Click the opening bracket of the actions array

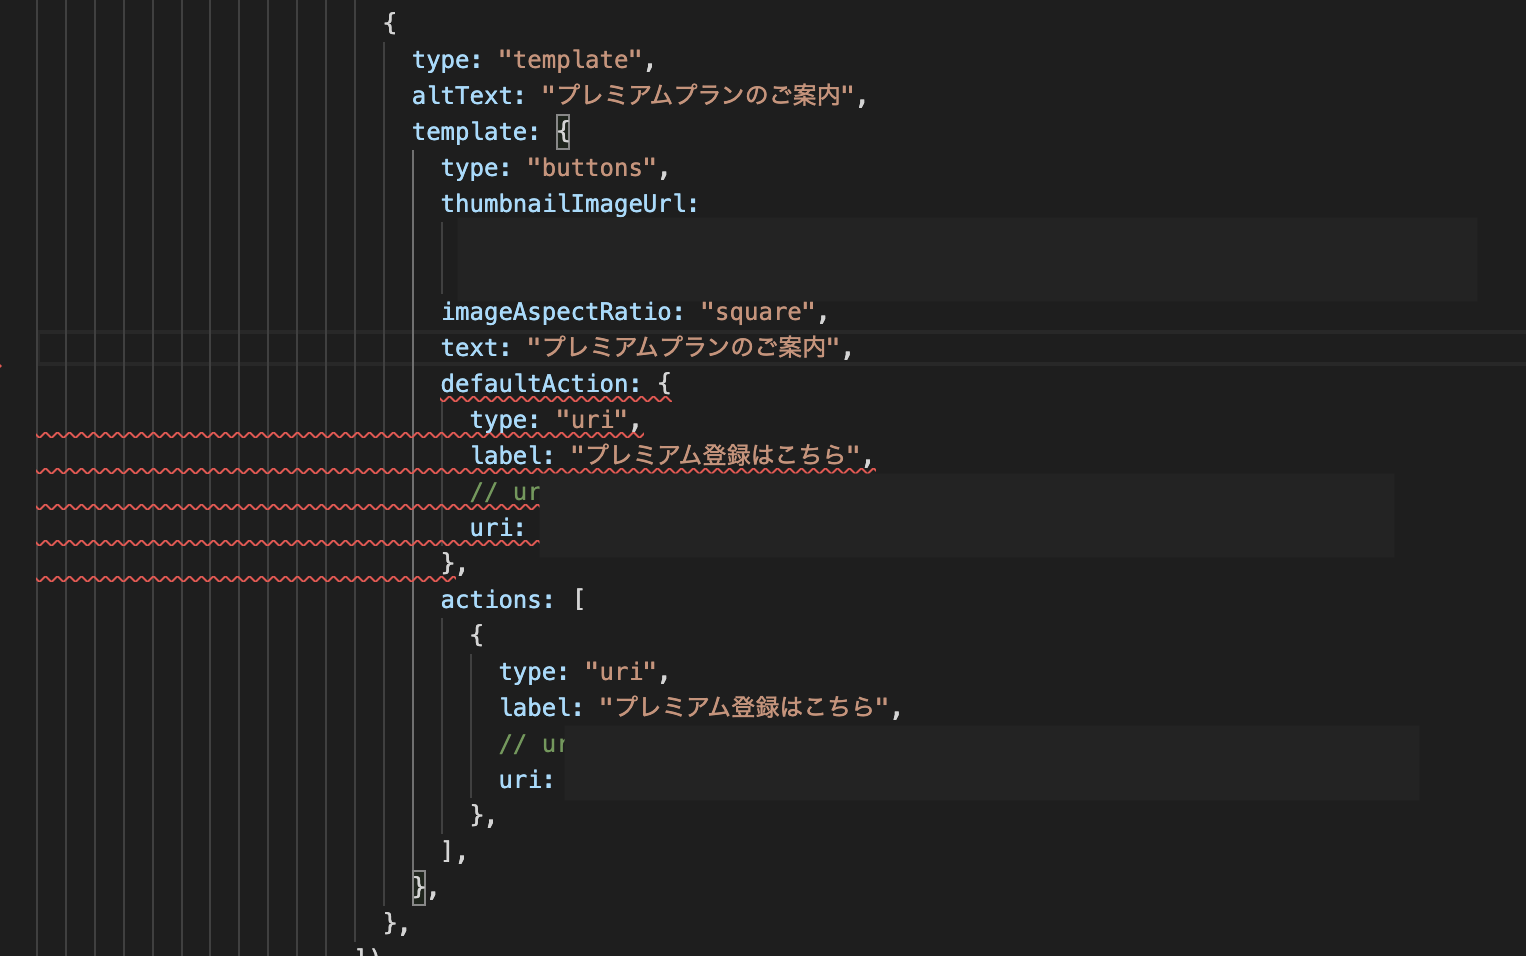581,599
